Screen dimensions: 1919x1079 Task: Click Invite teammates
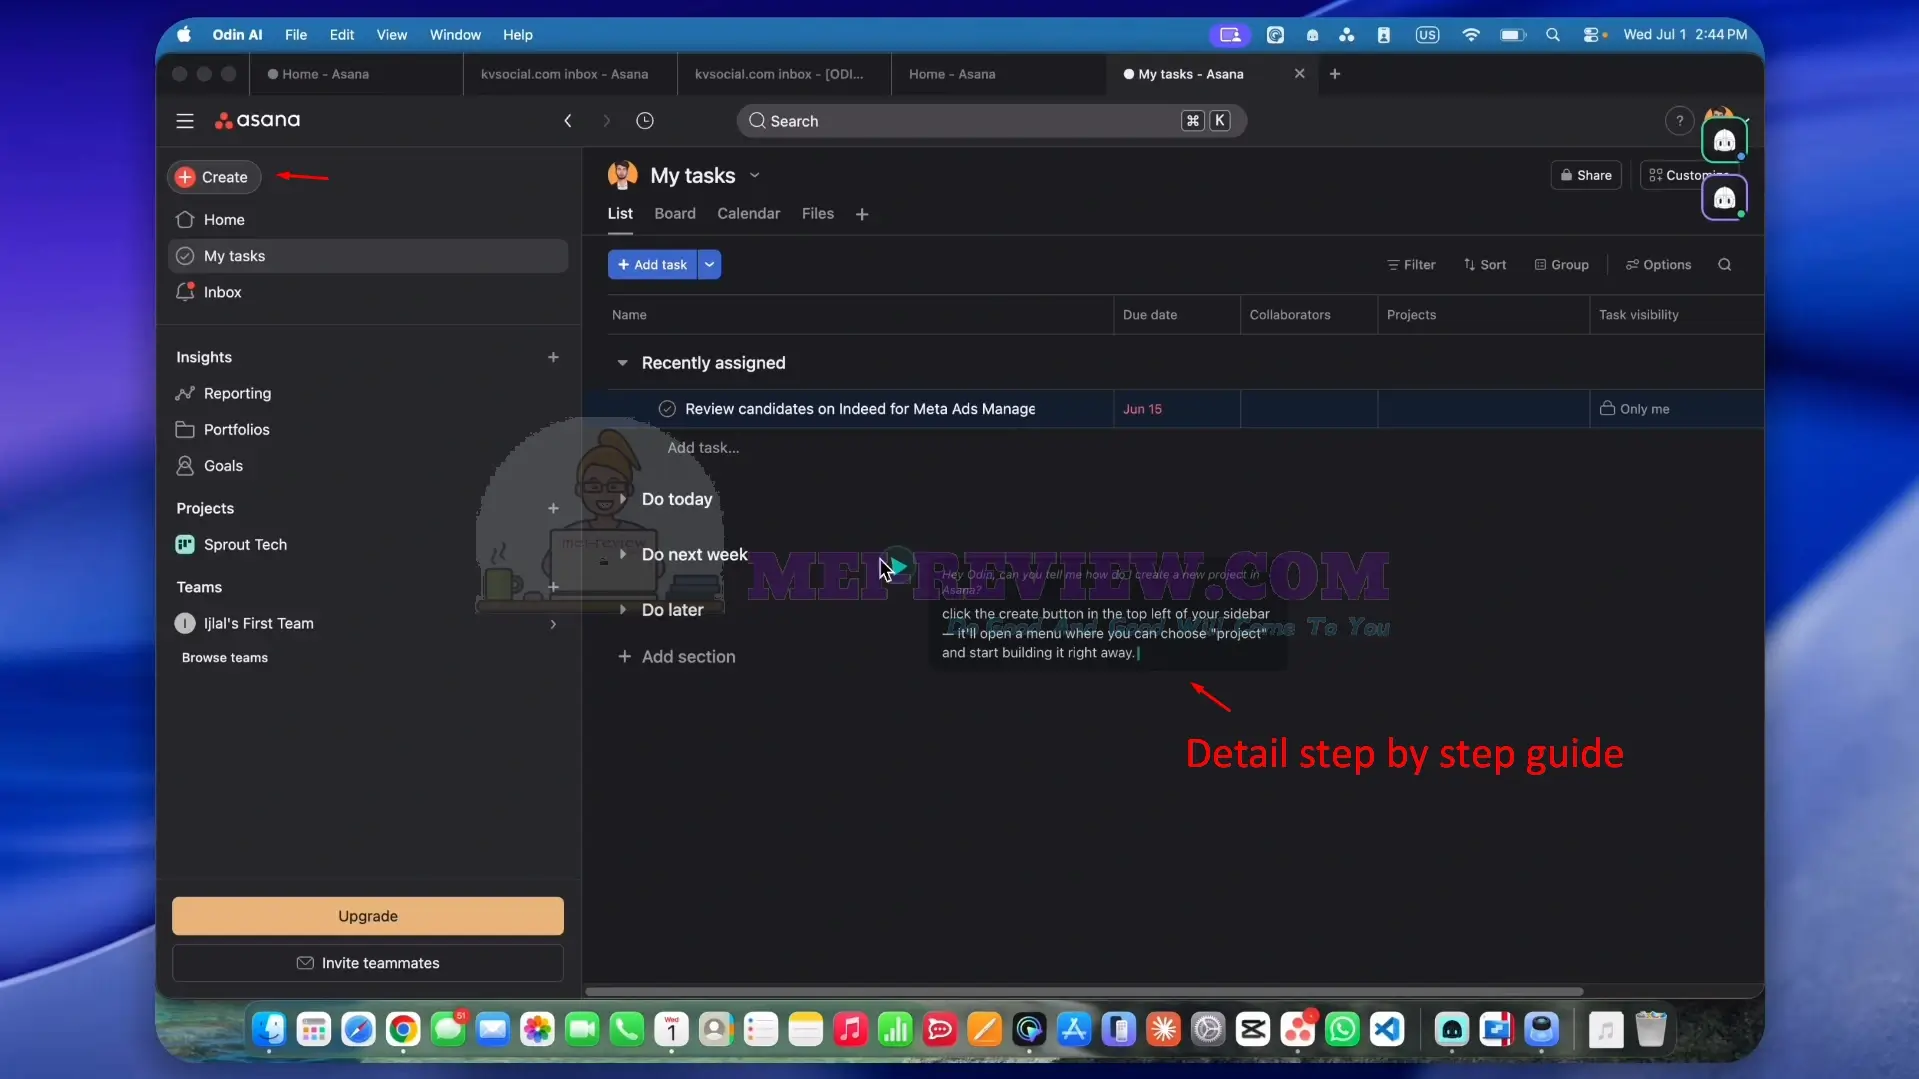tap(368, 963)
